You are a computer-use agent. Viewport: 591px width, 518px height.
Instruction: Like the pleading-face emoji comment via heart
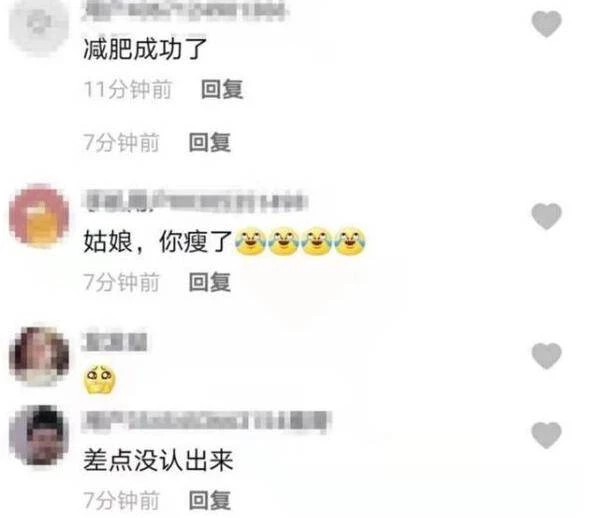point(546,356)
